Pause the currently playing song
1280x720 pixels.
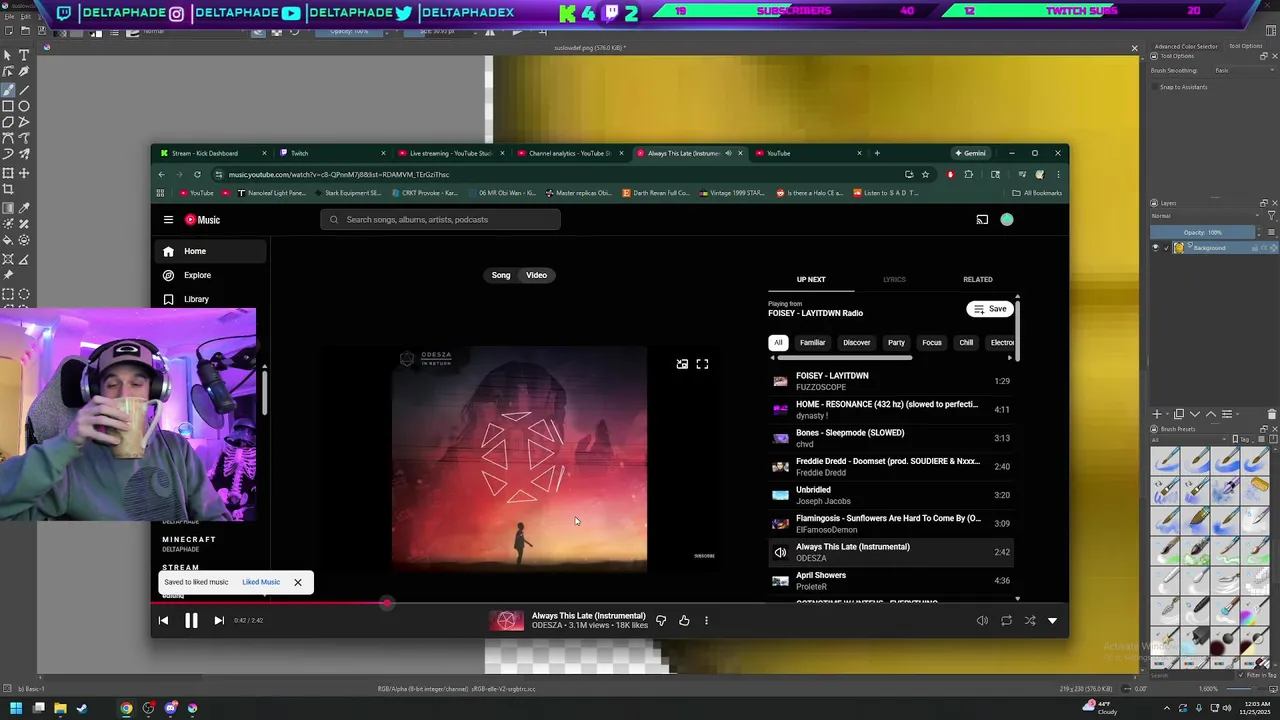pos(191,621)
